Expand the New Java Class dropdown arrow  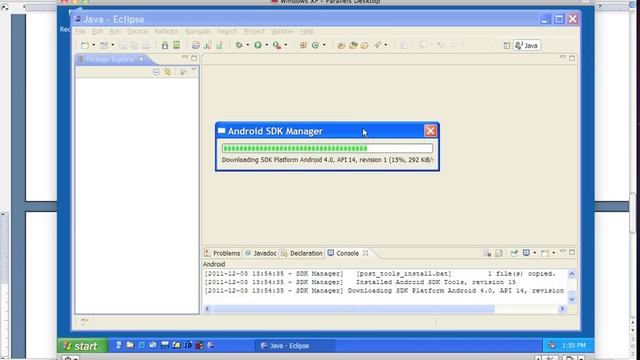324,45
